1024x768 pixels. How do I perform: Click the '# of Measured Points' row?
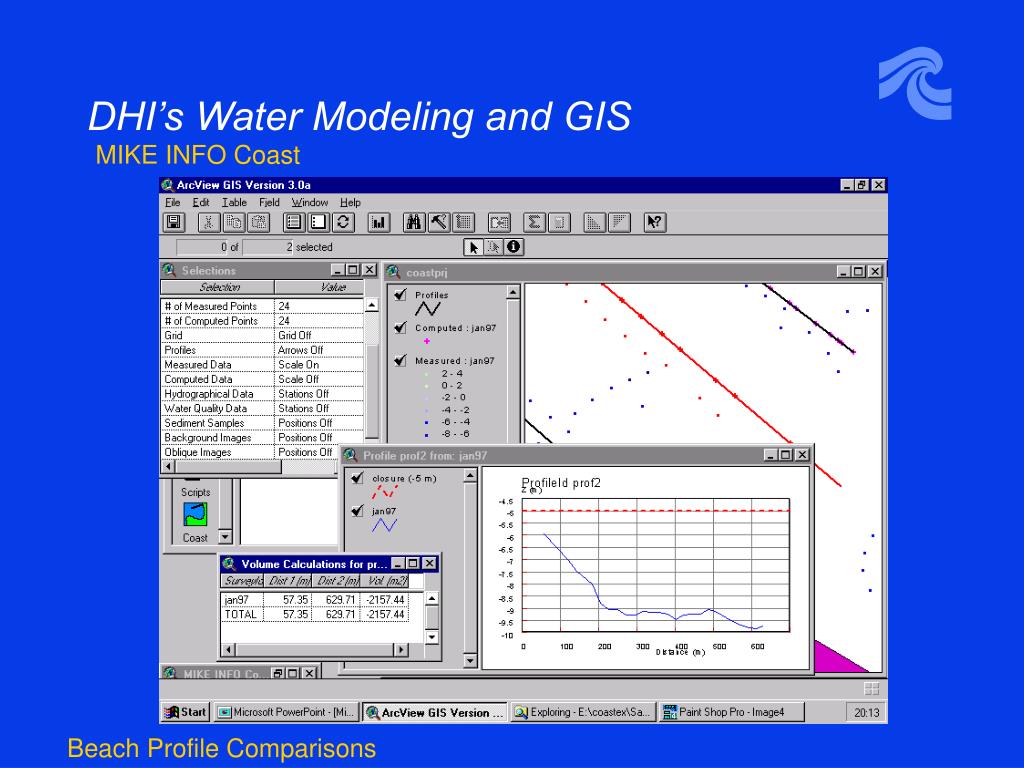click(x=262, y=306)
